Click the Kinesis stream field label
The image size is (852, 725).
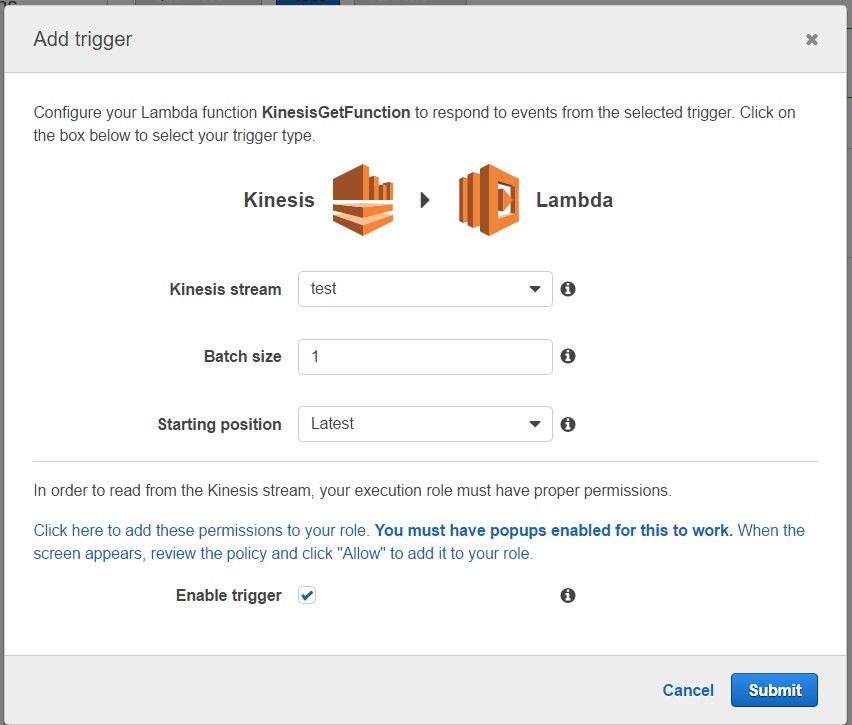pos(225,289)
